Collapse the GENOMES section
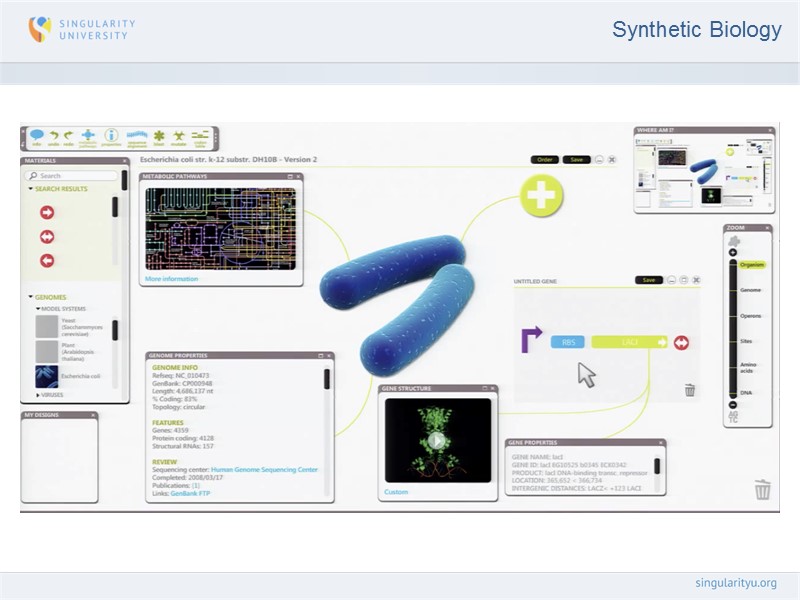The image size is (800, 600). pos(31,296)
